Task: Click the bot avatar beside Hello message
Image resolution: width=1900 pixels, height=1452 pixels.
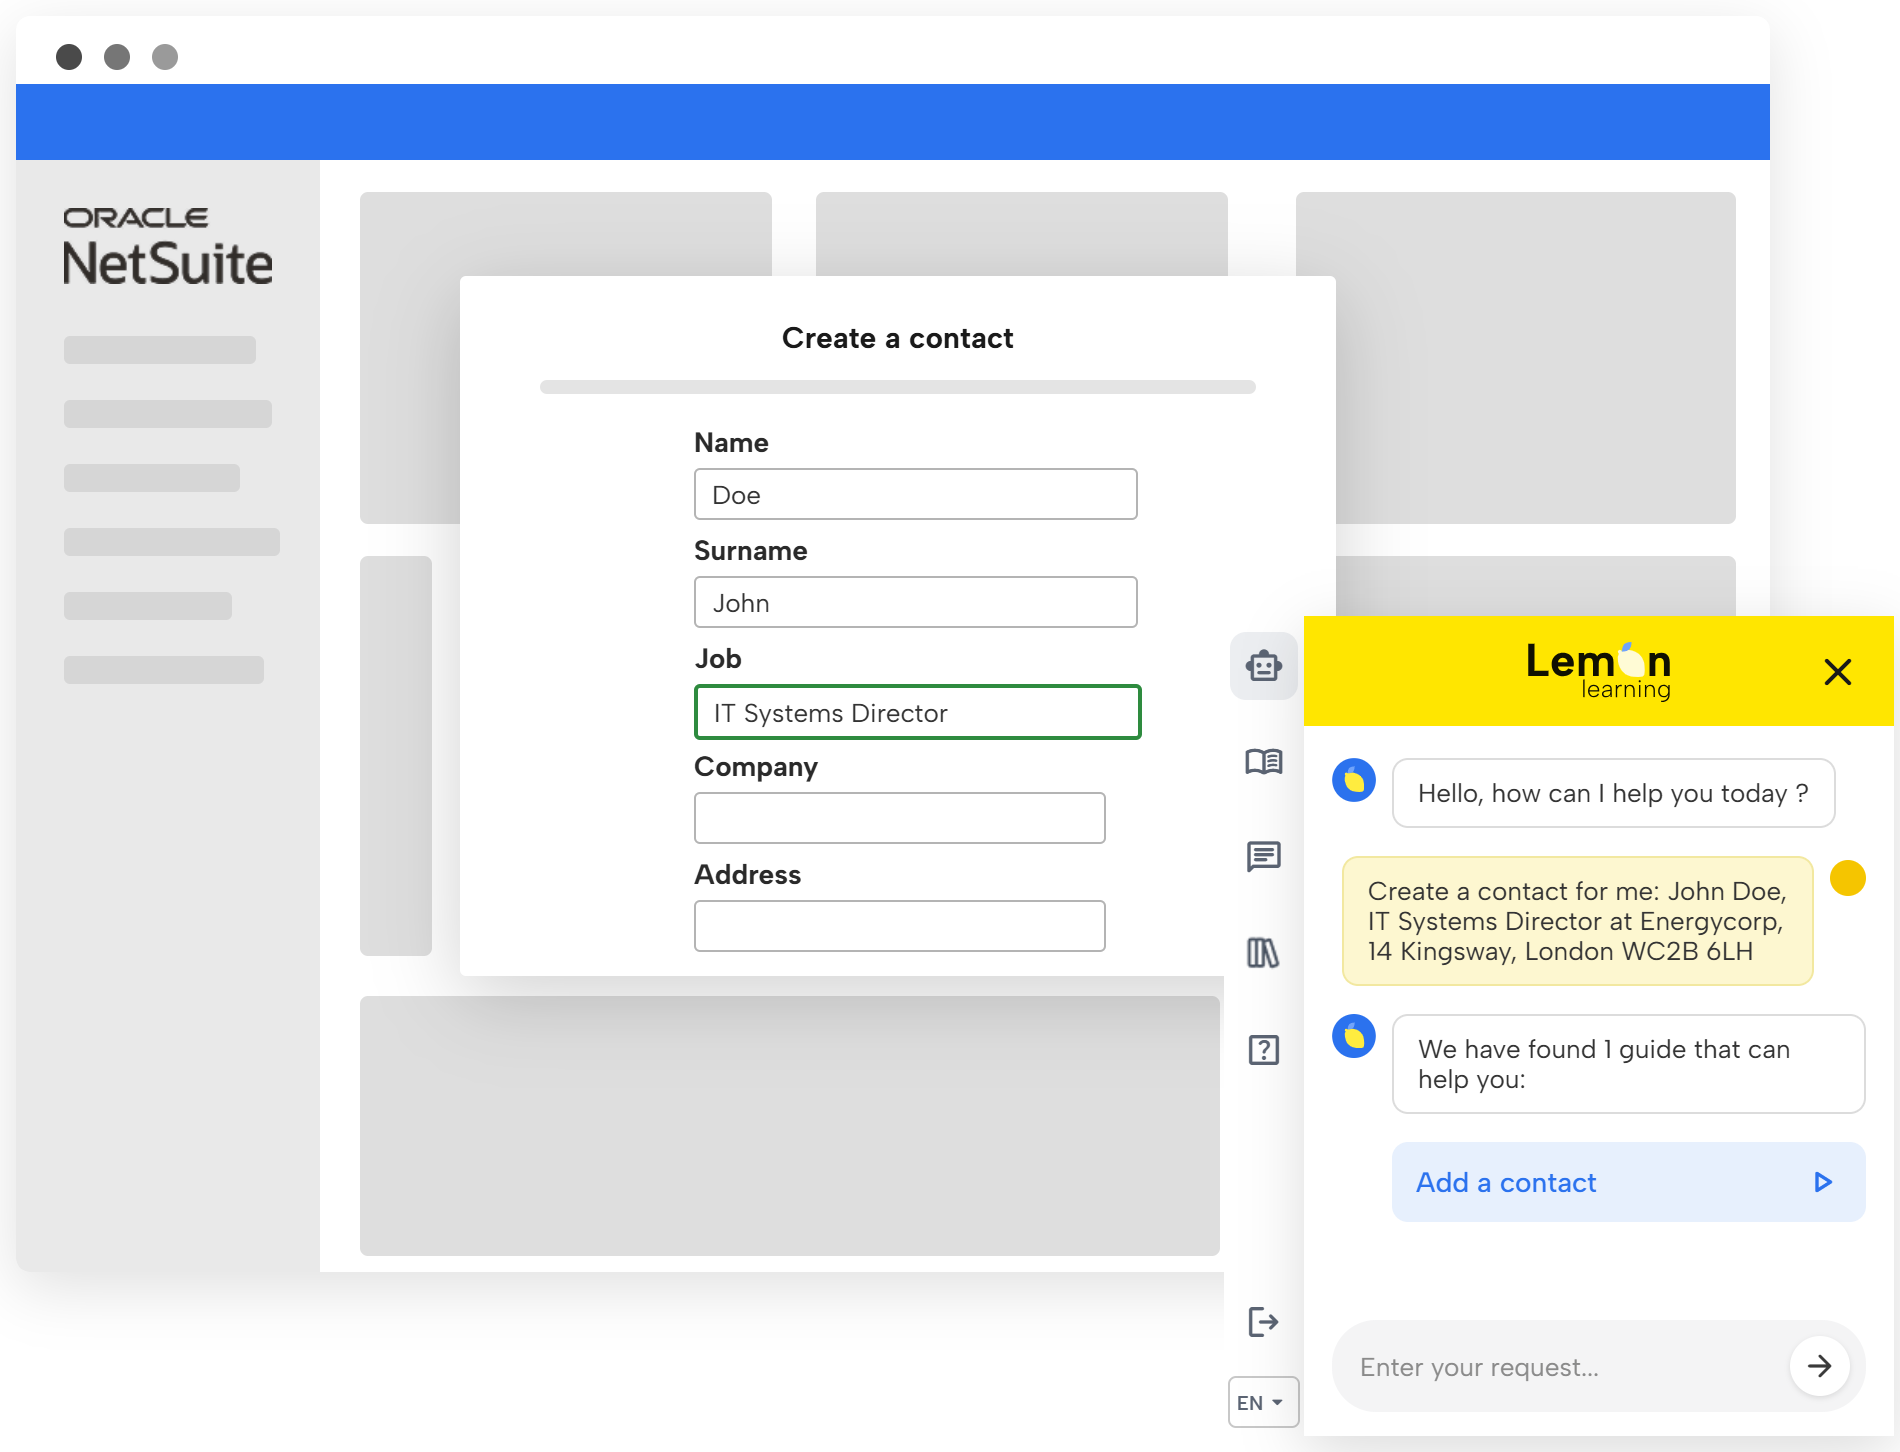Action: [1354, 780]
